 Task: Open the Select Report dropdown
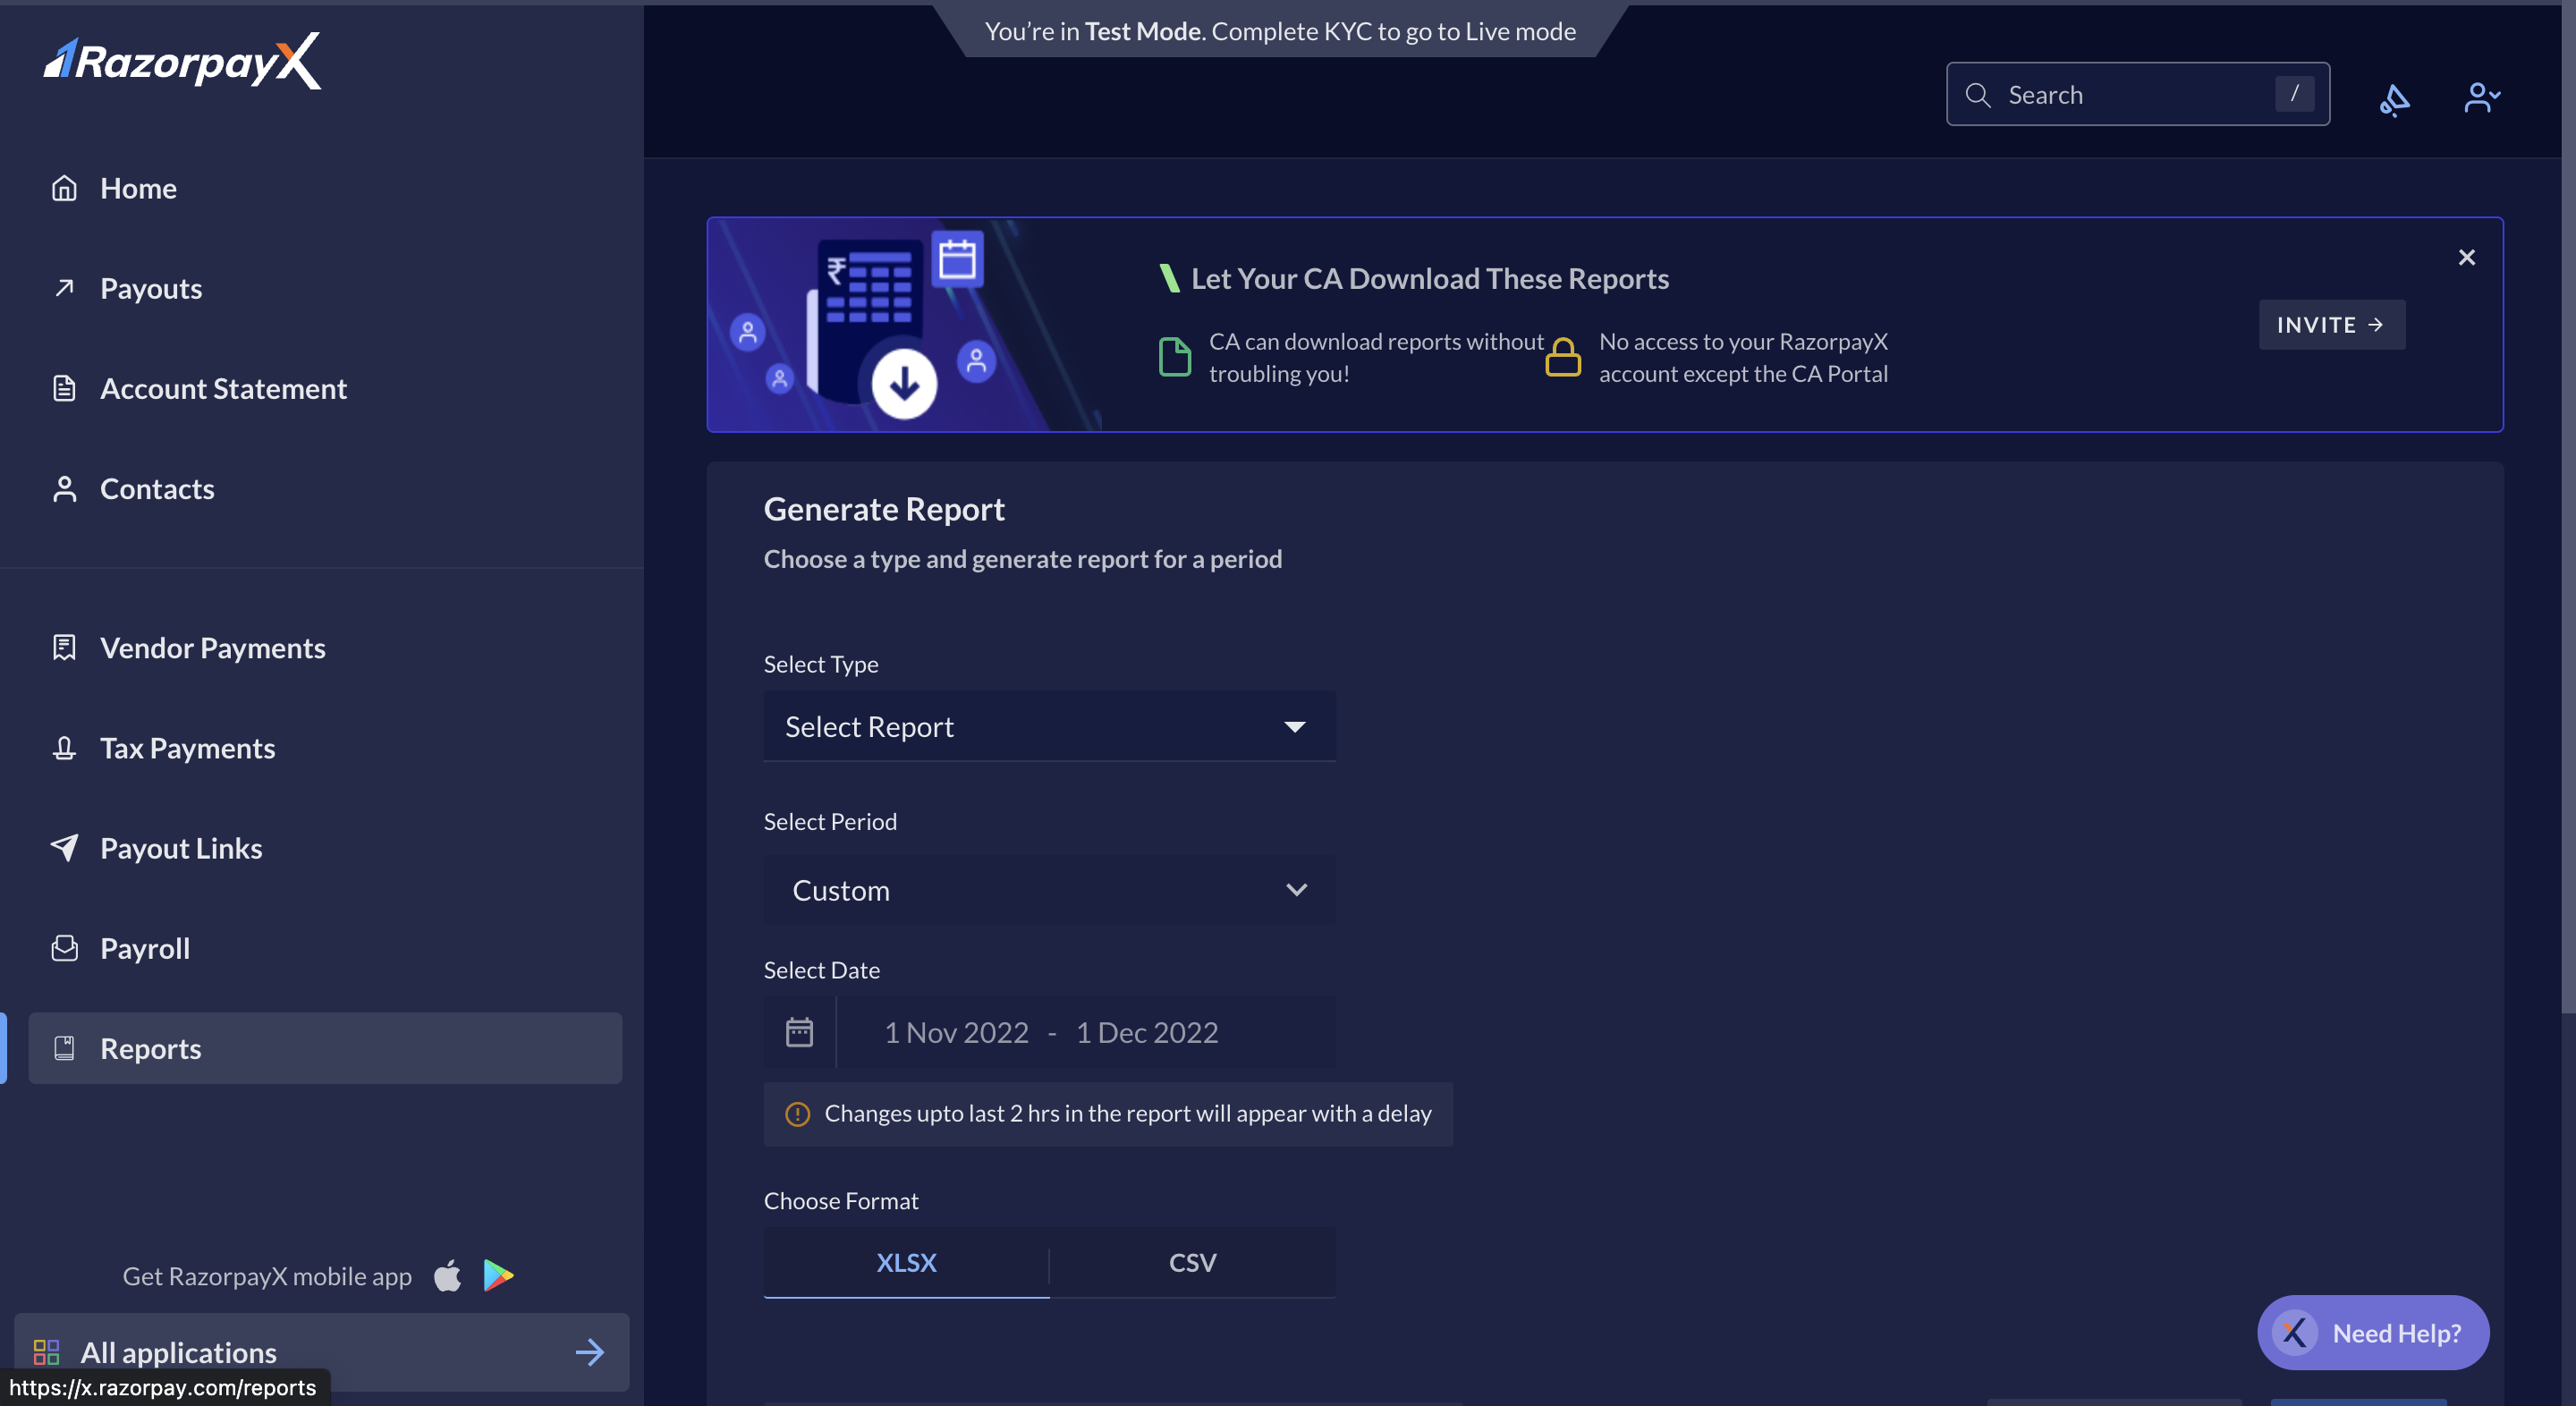point(1048,726)
